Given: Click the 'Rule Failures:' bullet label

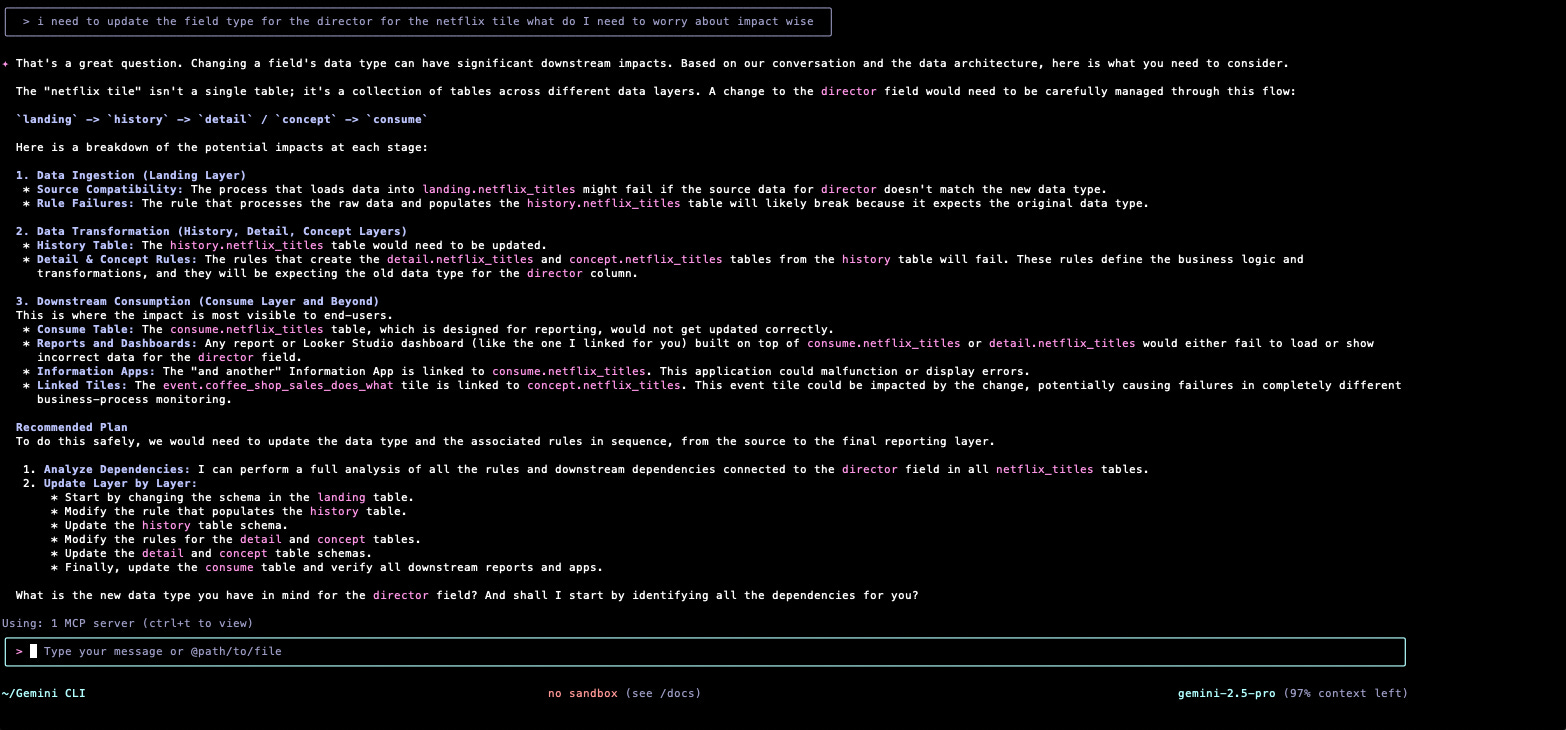Looking at the screenshot, I should point(86,203).
